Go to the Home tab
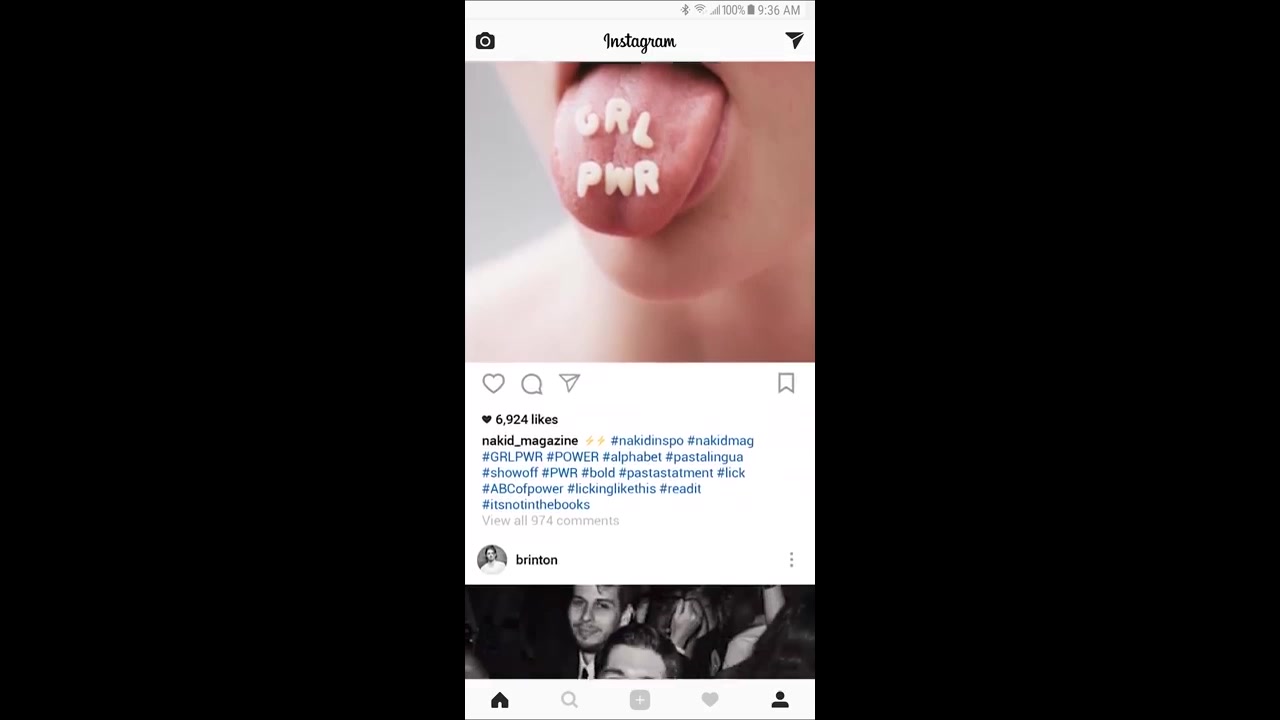 pyautogui.click(x=500, y=700)
